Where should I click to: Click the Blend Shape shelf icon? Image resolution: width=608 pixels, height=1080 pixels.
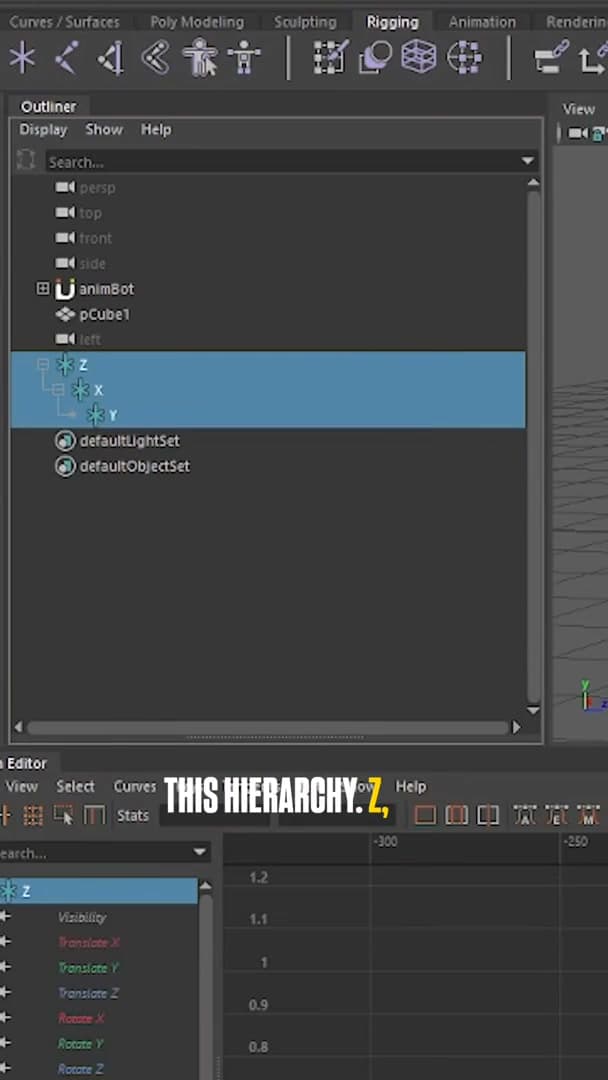(x=375, y=57)
